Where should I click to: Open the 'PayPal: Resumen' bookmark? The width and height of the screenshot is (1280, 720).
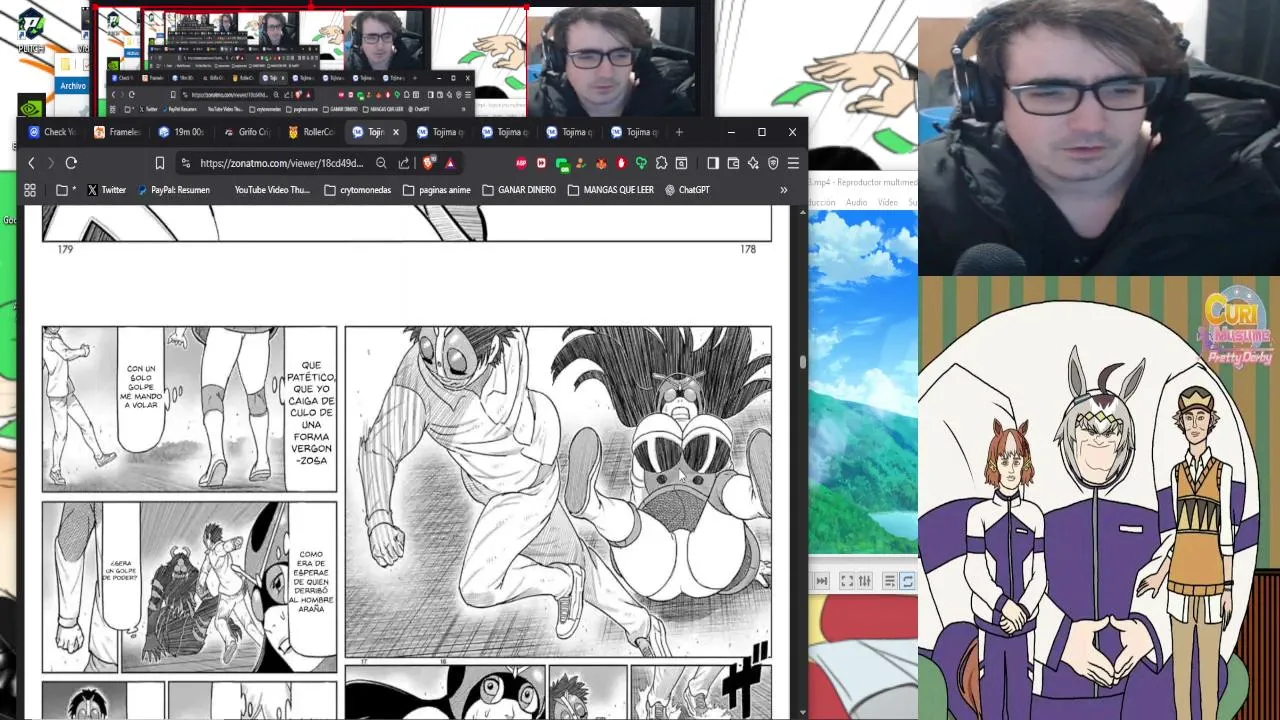point(173,190)
